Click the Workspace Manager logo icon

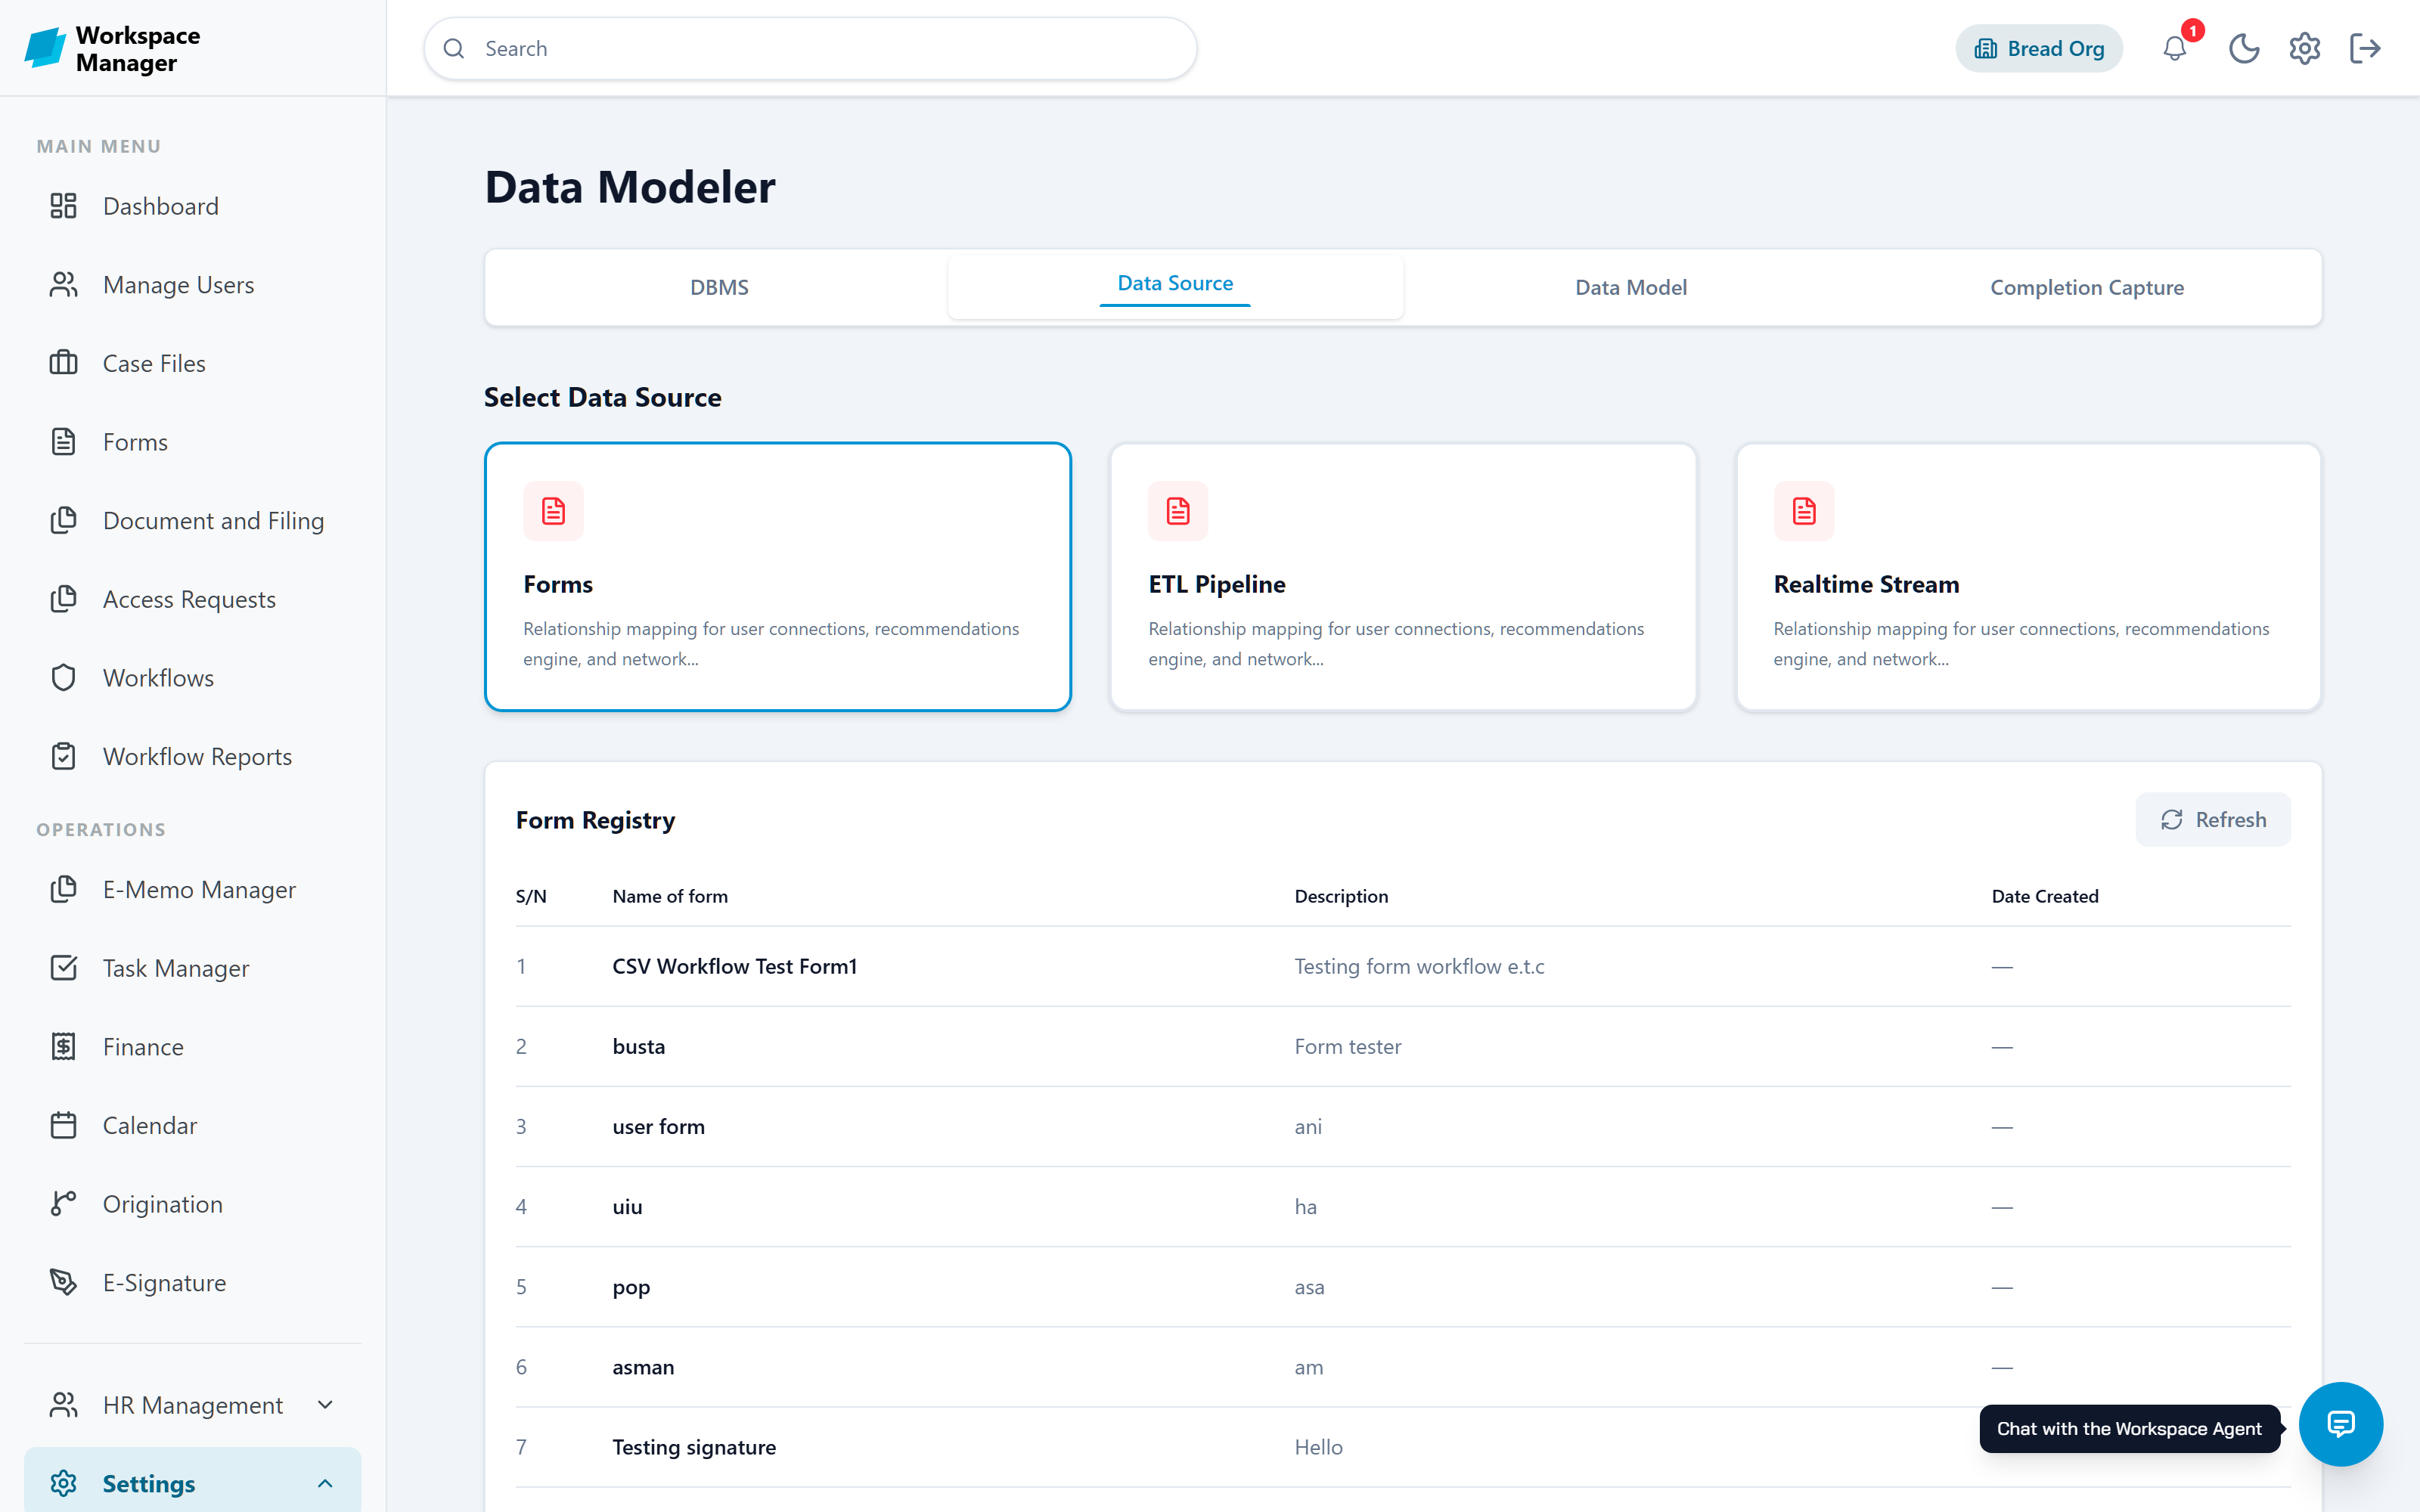coord(45,48)
